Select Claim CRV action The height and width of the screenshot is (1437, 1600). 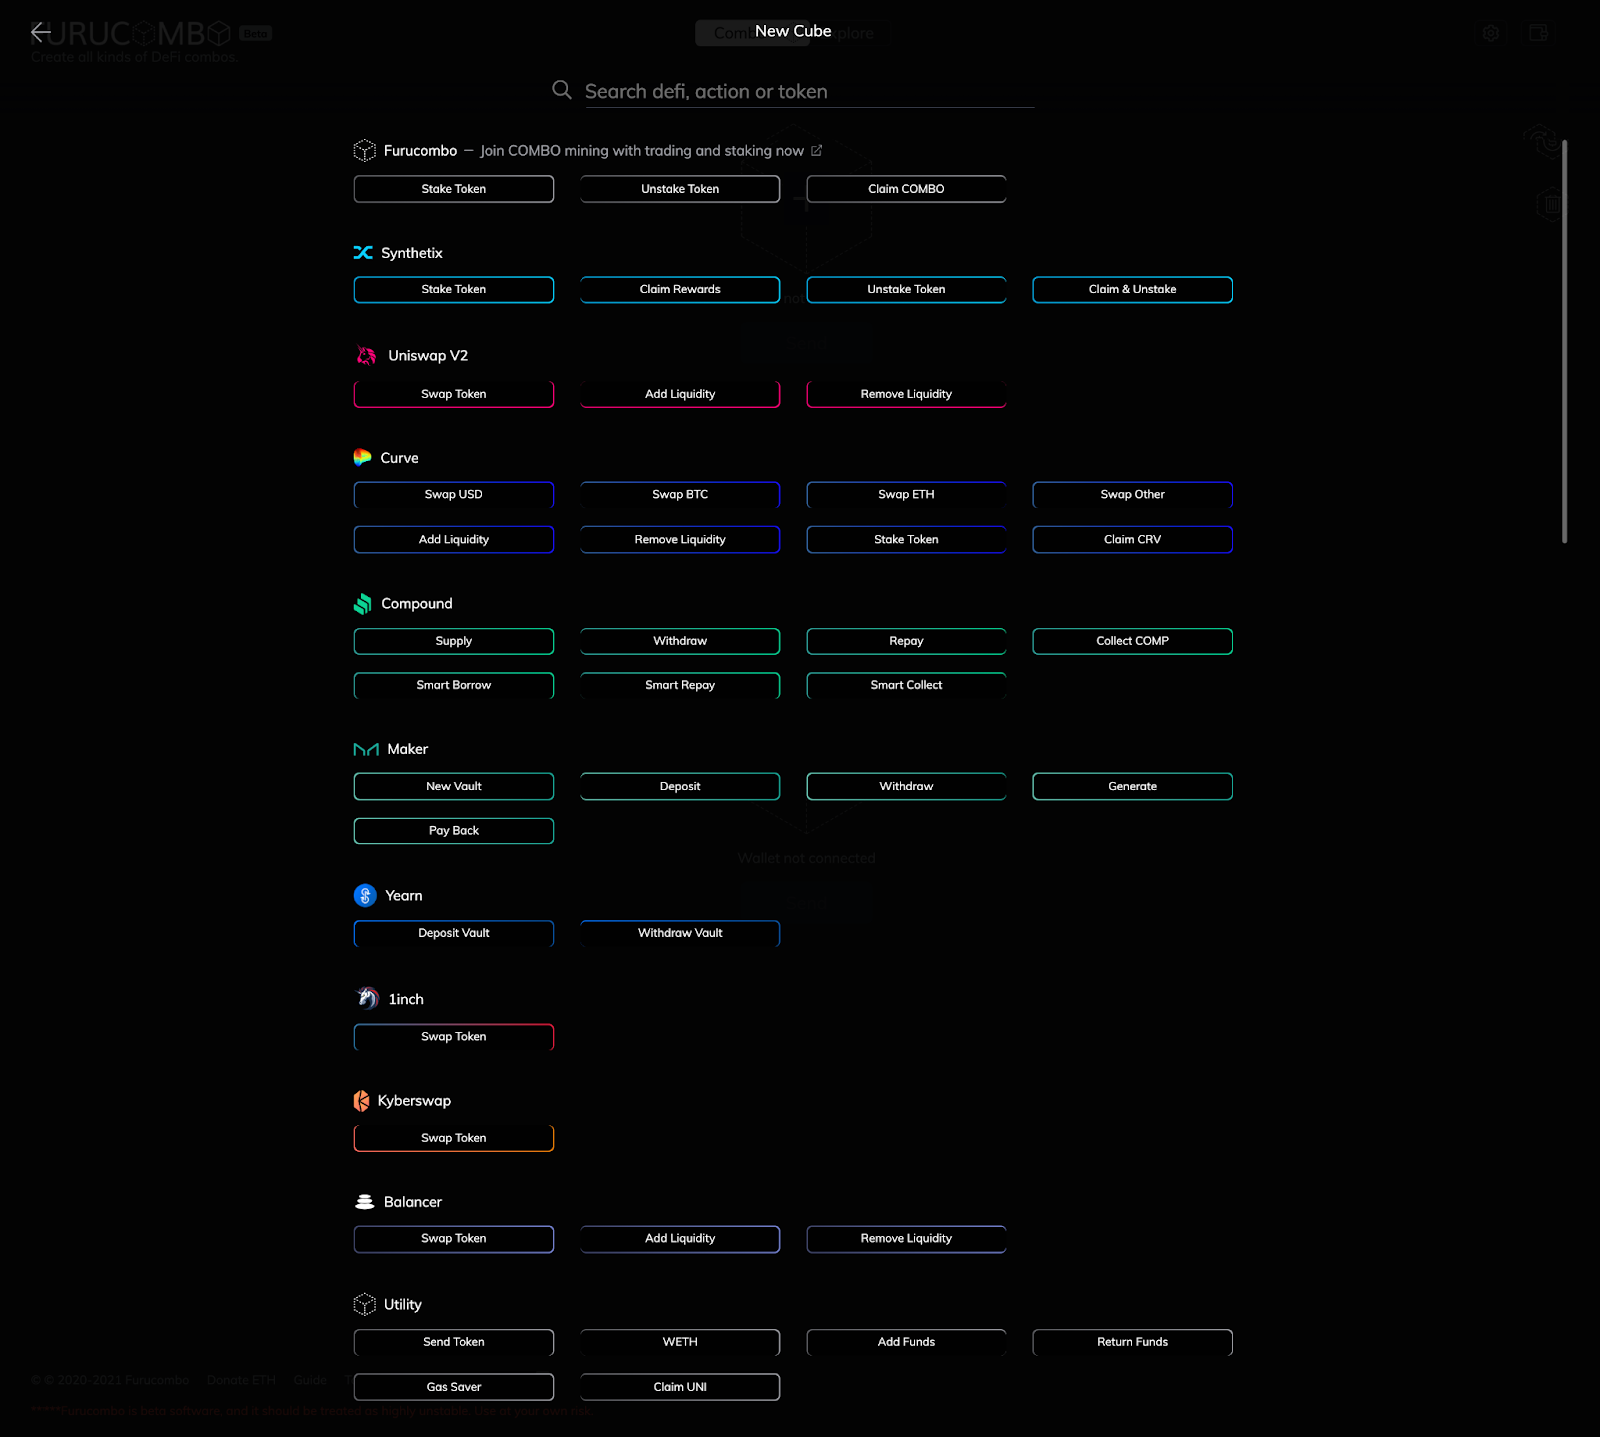point(1132,540)
